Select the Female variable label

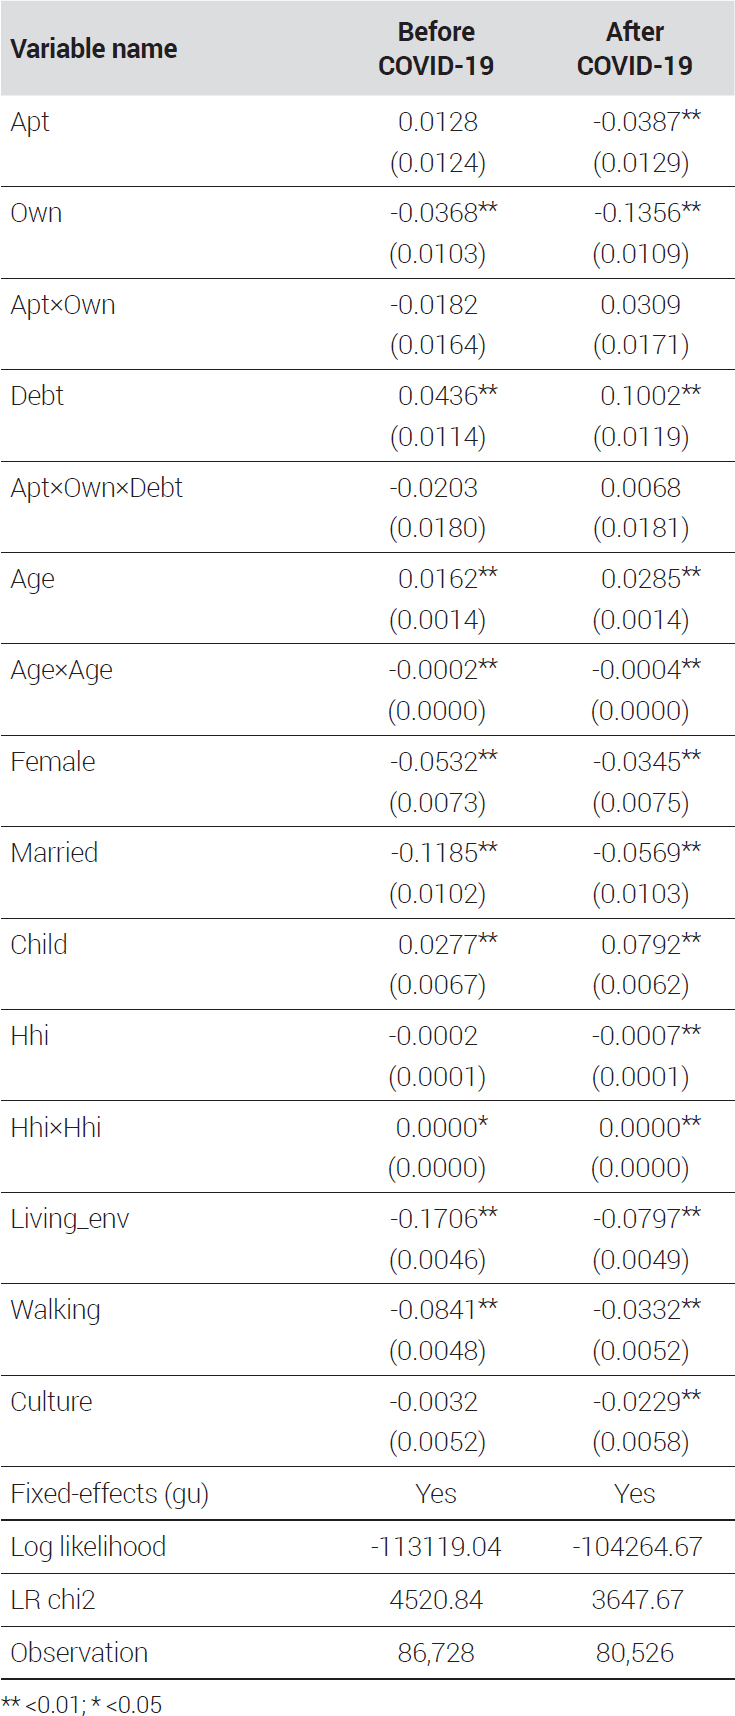pyautogui.click(x=53, y=762)
